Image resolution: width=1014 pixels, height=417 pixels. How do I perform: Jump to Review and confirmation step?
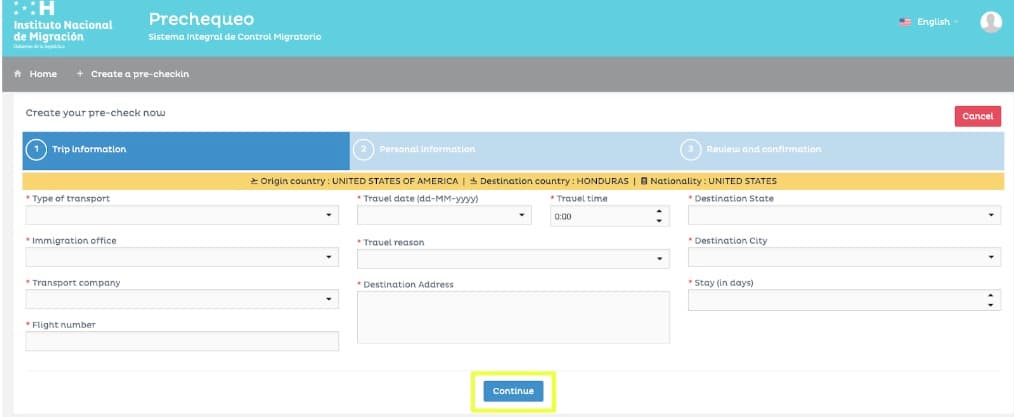(x=840, y=149)
